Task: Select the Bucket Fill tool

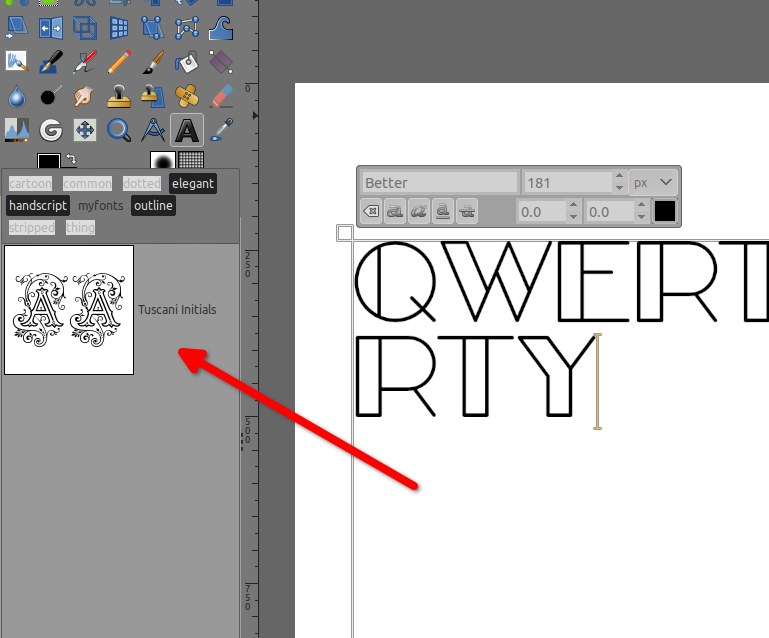Action: point(187,62)
